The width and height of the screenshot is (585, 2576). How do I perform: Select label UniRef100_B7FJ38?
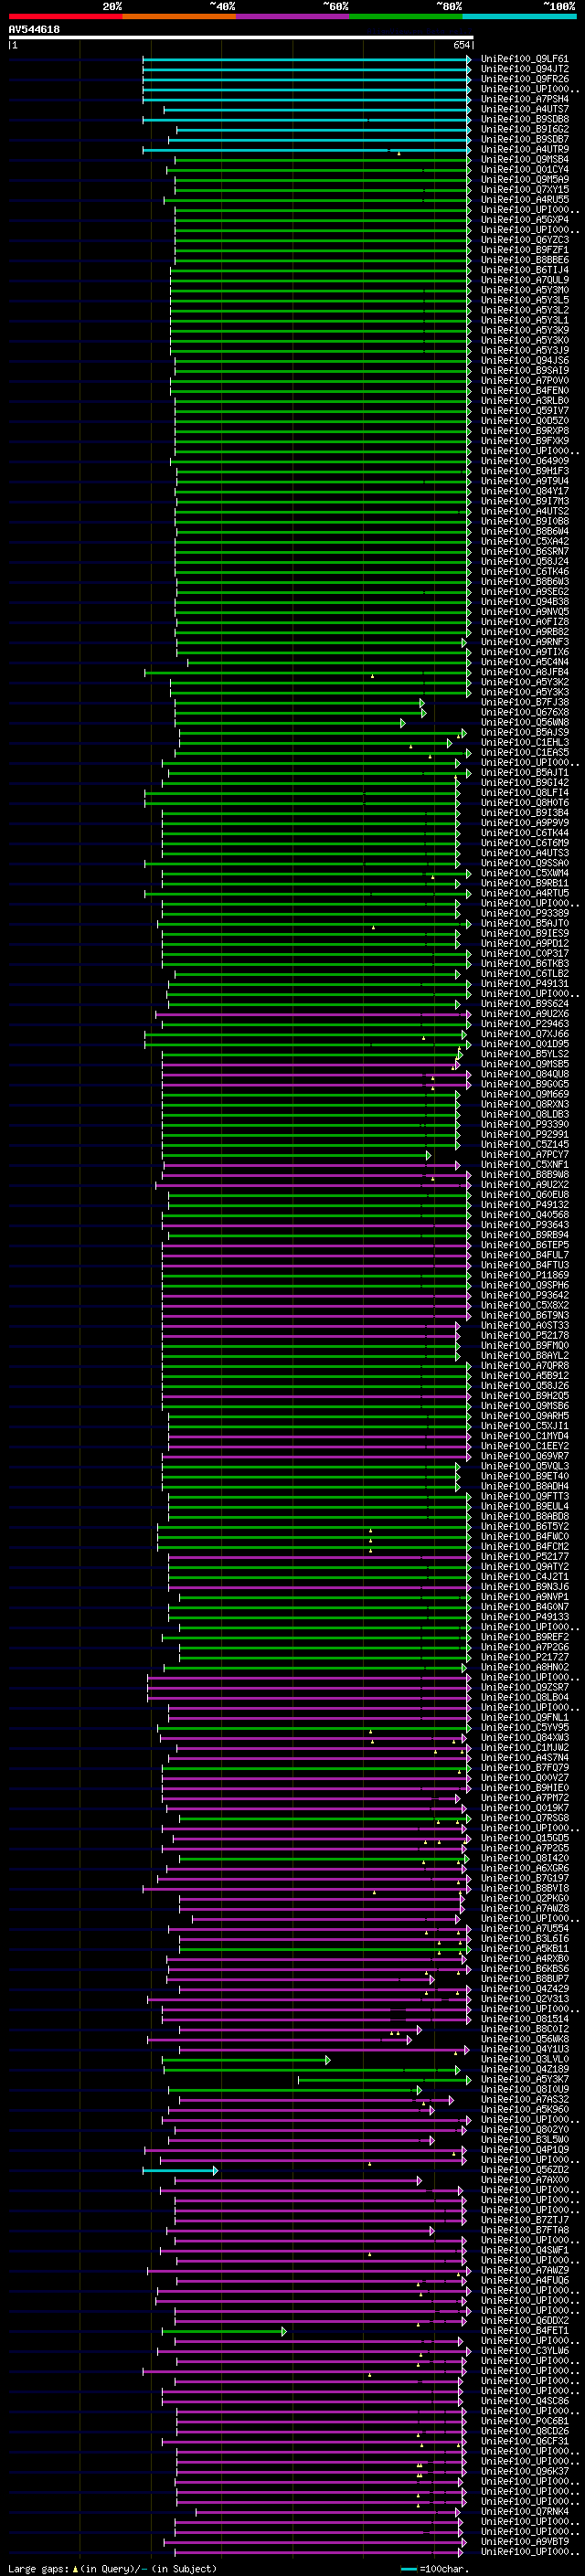click(525, 702)
